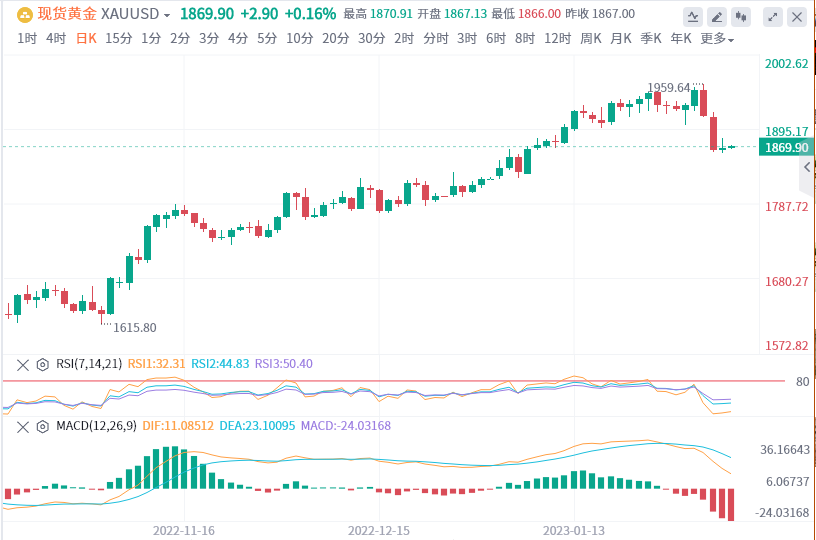This screenshot has width=816, height=540.
Task: Click the DEA:23.10095 value
Action: 257,426
